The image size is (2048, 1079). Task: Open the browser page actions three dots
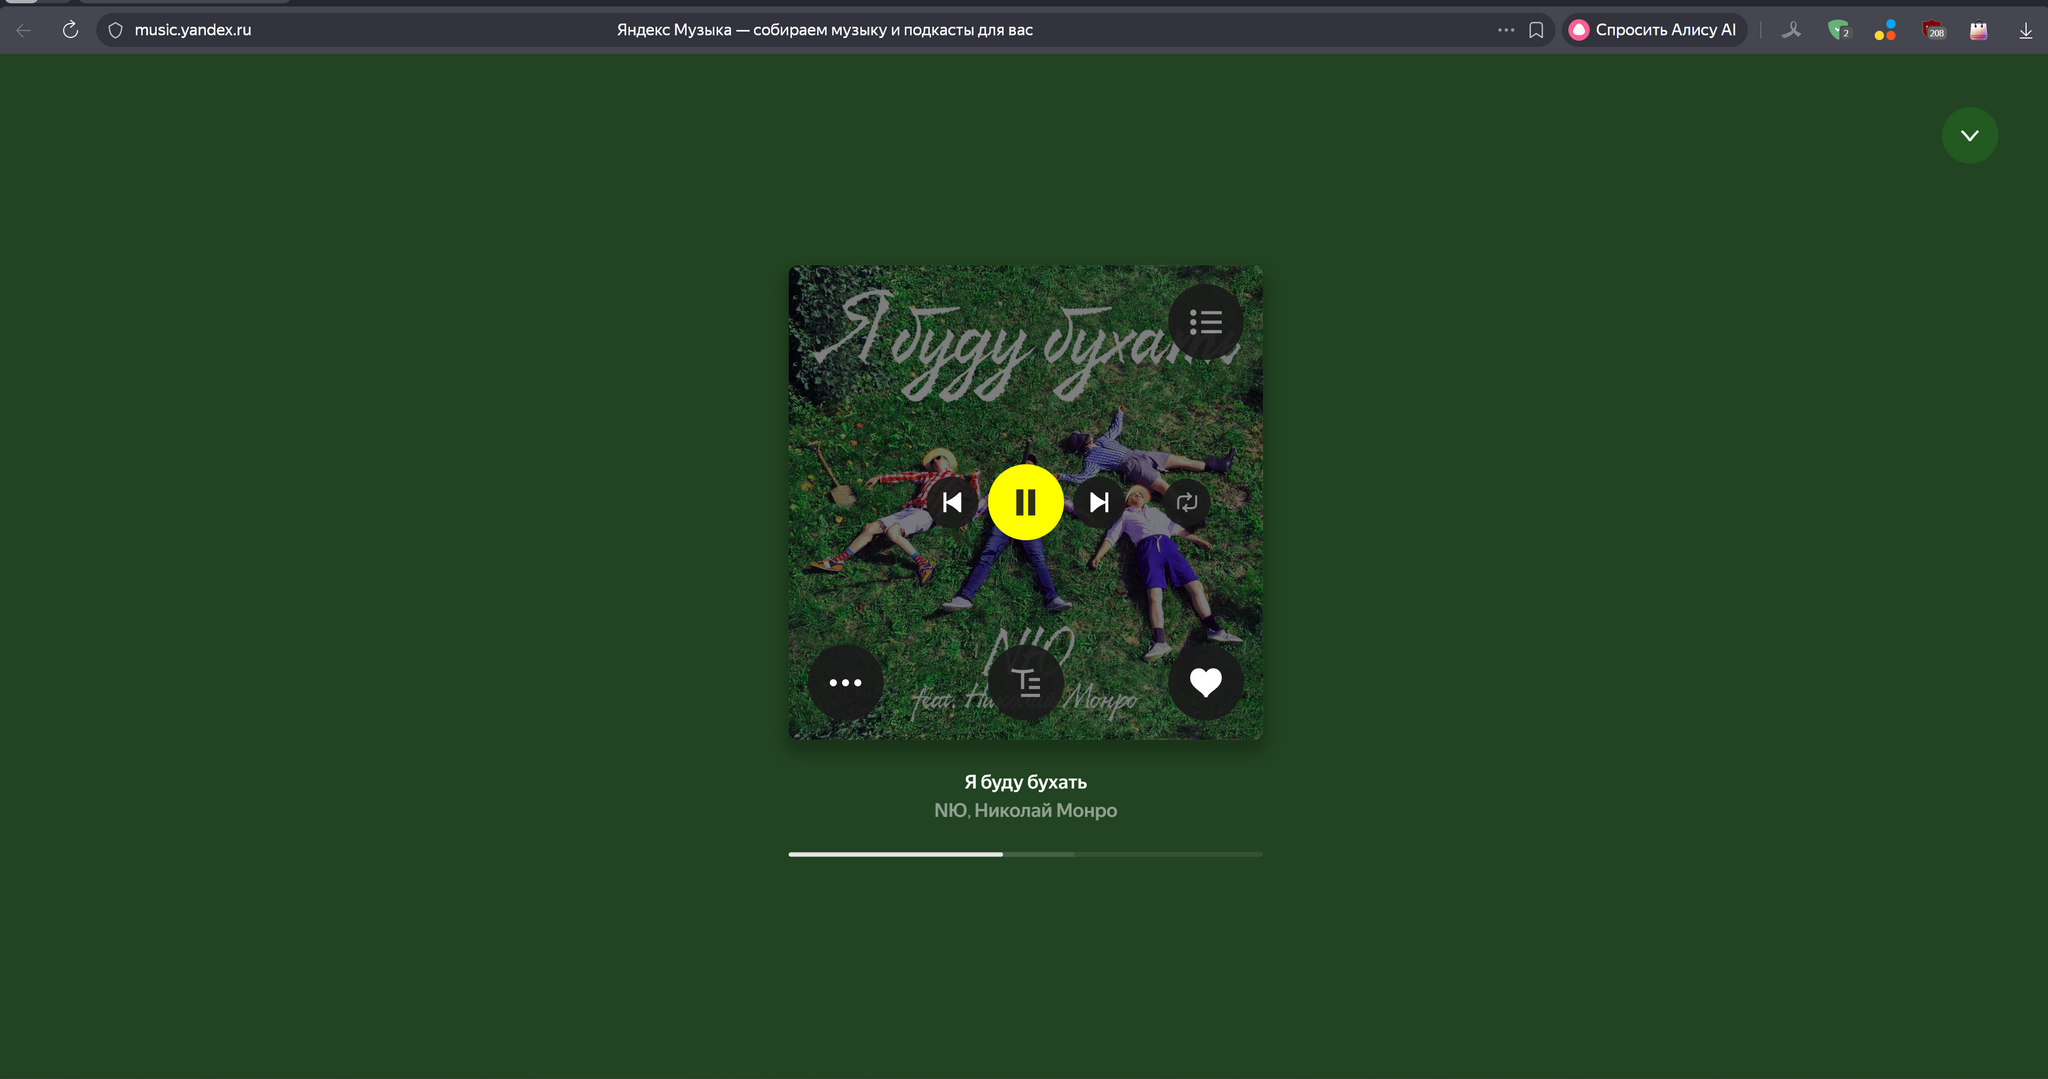tap(1506, 30)
